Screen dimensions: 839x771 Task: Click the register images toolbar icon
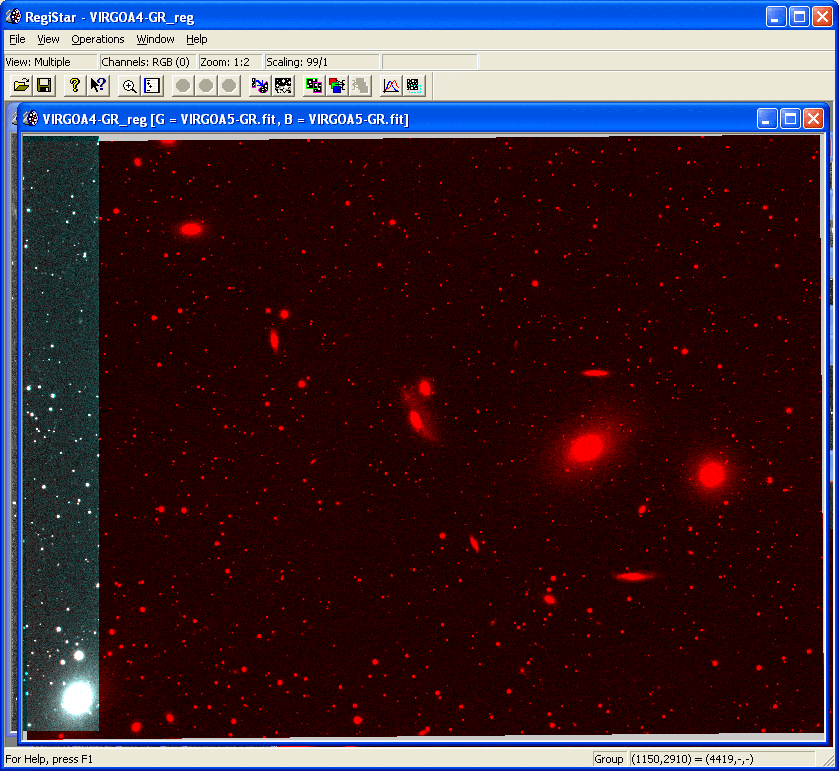(x=260, y=86)
